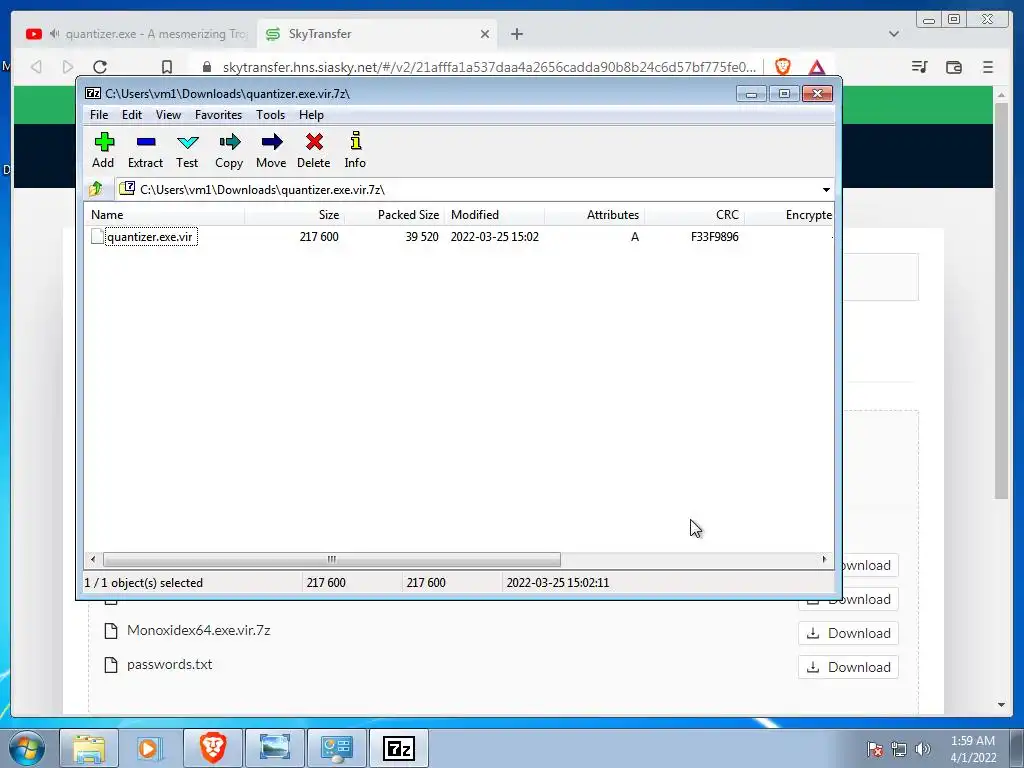Click the taskbar network tray icon
This screenshot has height=768, width=1024.
coord(899,749)
